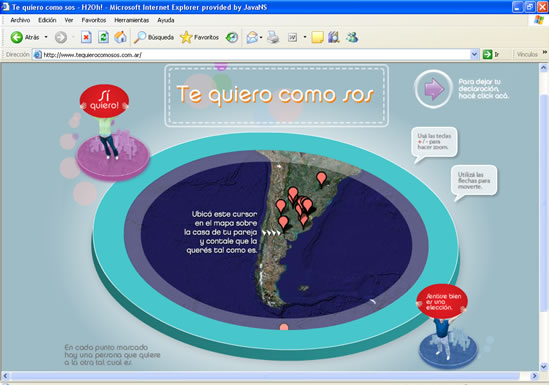The height and width of the screenshot is (385, 549).
Task: Click the pink pin at map bottom edge
Action: [284, 327]
